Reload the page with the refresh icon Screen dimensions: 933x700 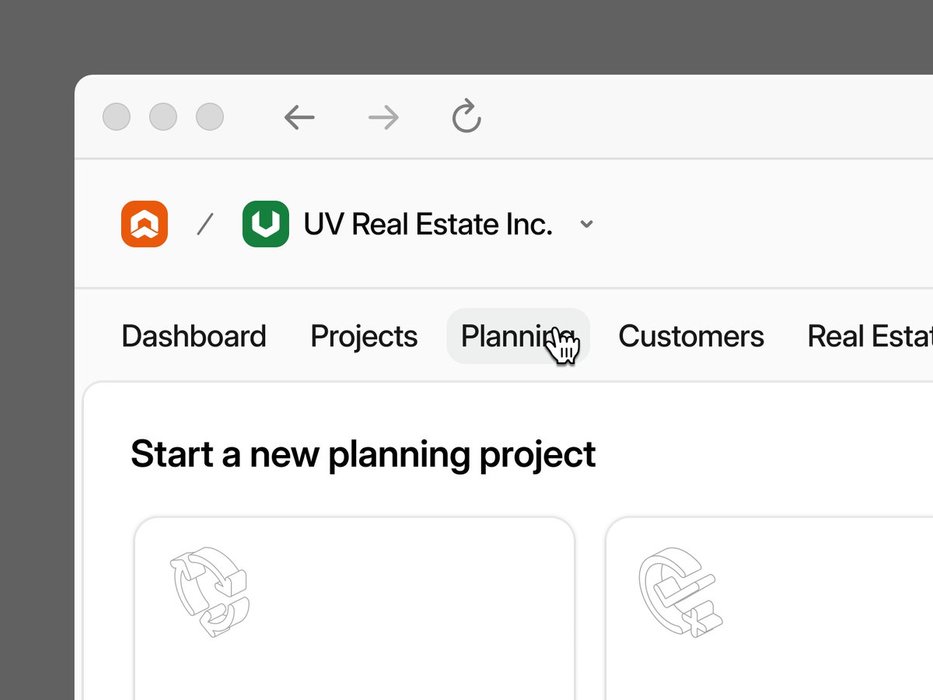point(466,117)
